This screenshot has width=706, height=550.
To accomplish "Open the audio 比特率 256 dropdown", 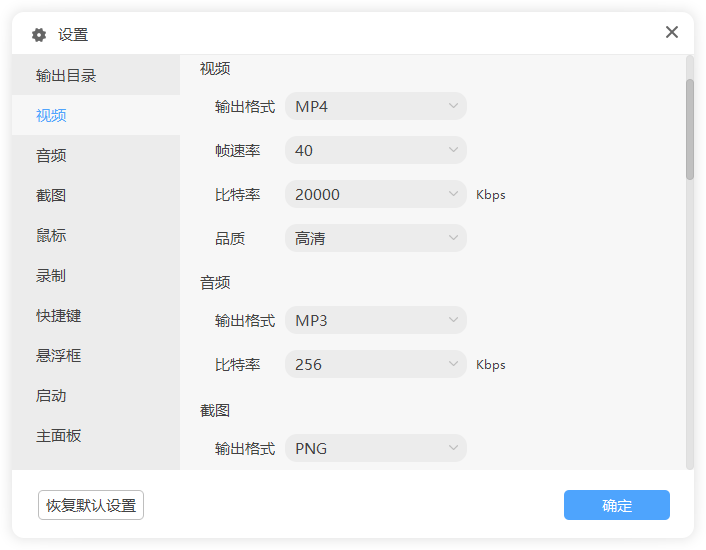I will (x=375, y=364).
